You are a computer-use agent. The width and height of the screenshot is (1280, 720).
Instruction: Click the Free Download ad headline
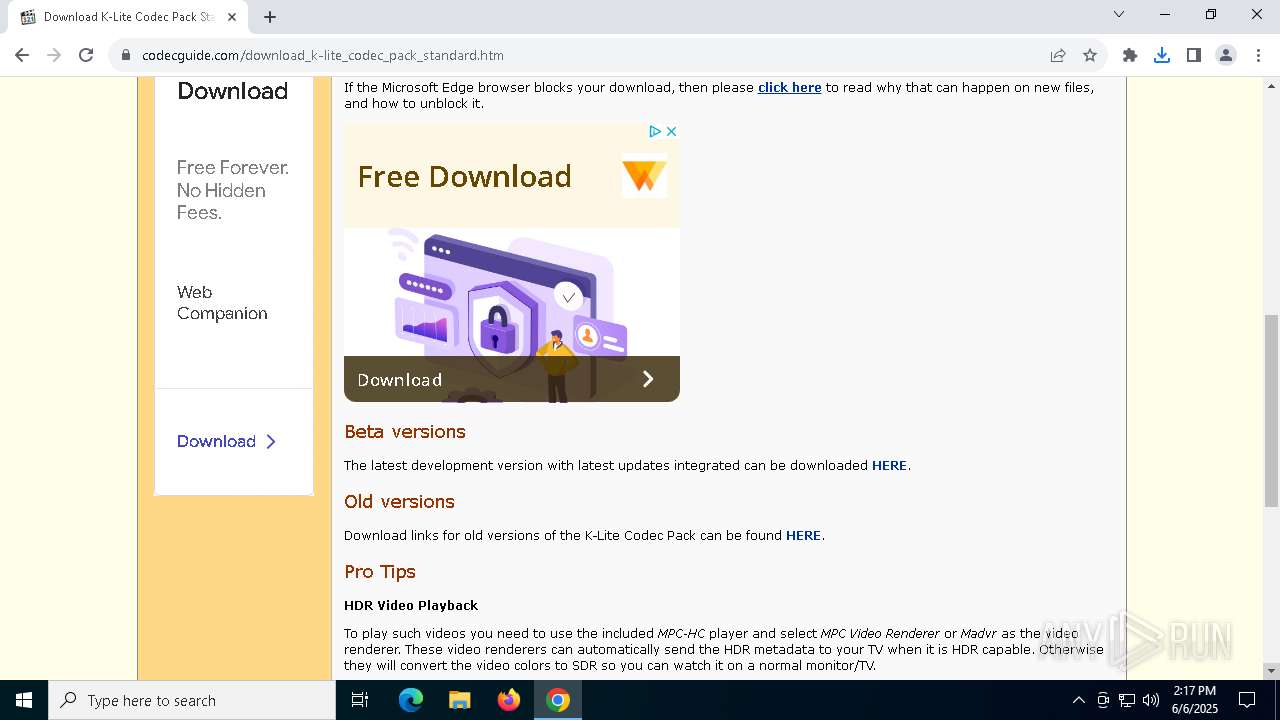(x=464, y=177)
